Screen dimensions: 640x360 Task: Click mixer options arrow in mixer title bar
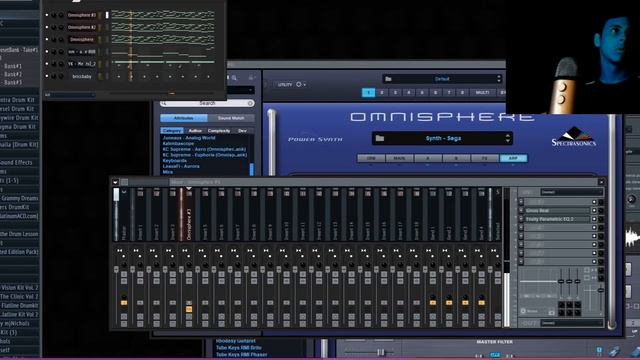(116, 182)
